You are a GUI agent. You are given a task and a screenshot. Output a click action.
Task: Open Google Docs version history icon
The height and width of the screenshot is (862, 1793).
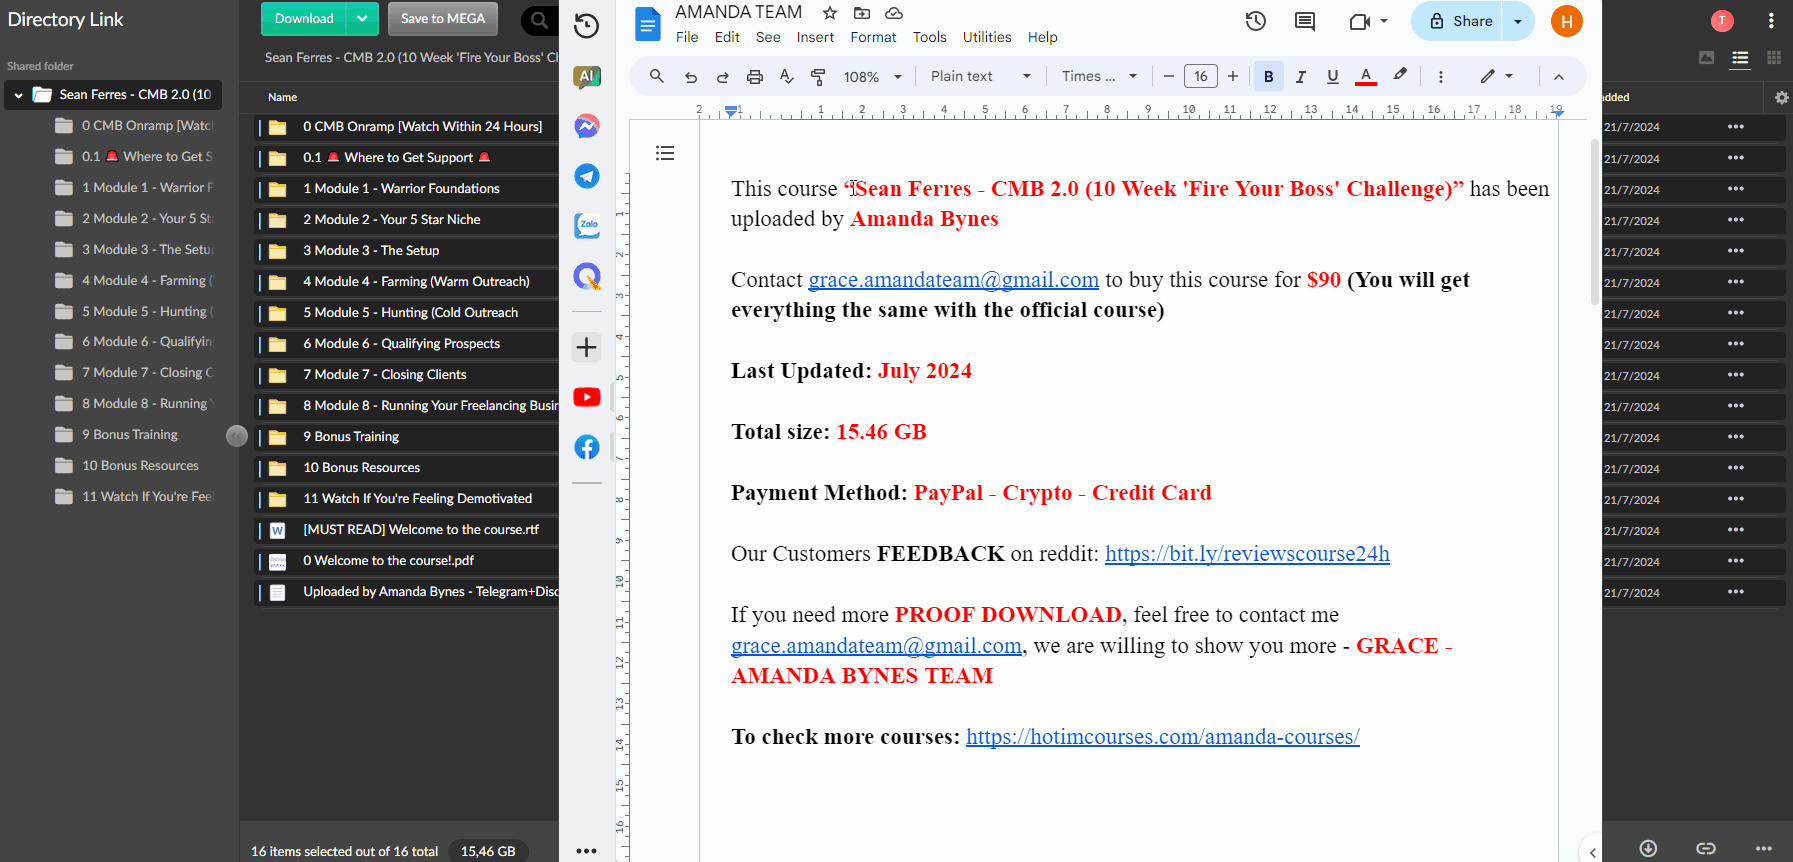click(x=1256, y=21)
